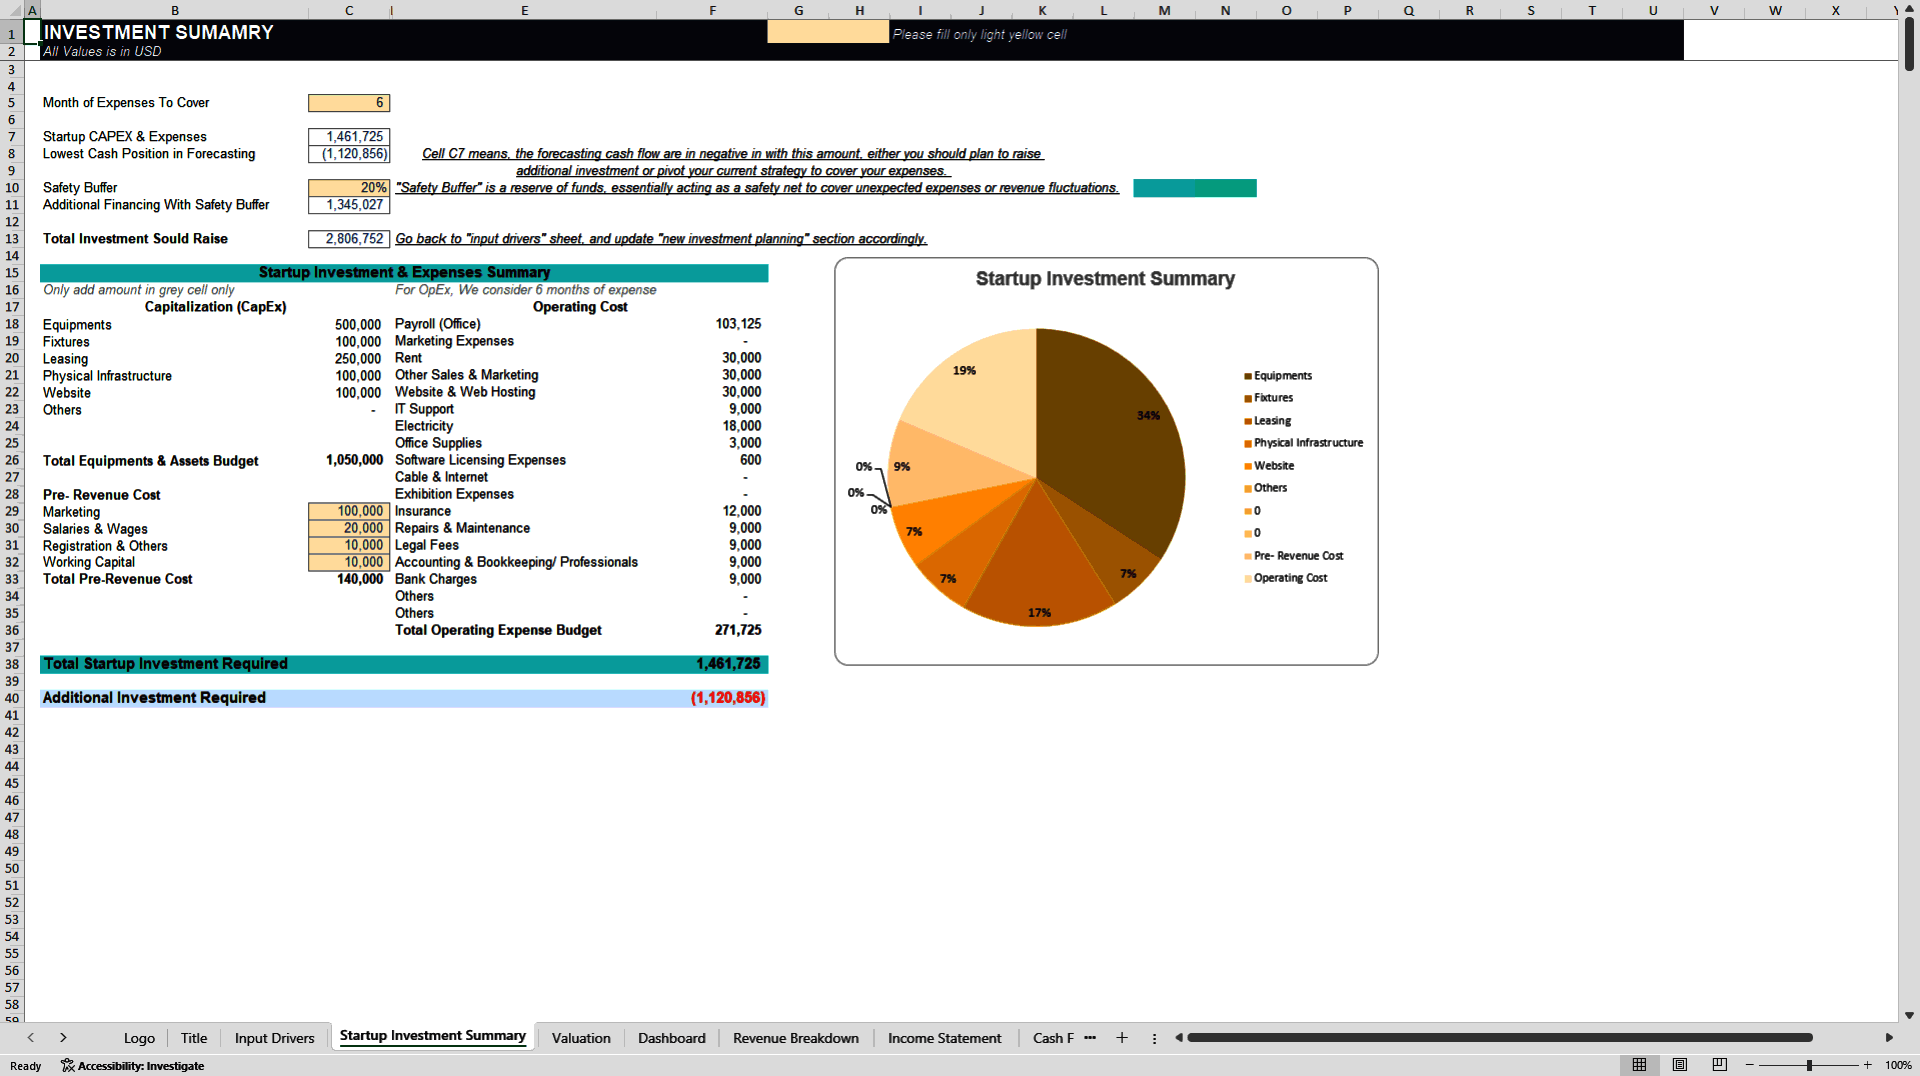This screenshot has height=1076, width=1920.
Task: Open the Valuation sheet tab
Action: tap(581, 1038)
